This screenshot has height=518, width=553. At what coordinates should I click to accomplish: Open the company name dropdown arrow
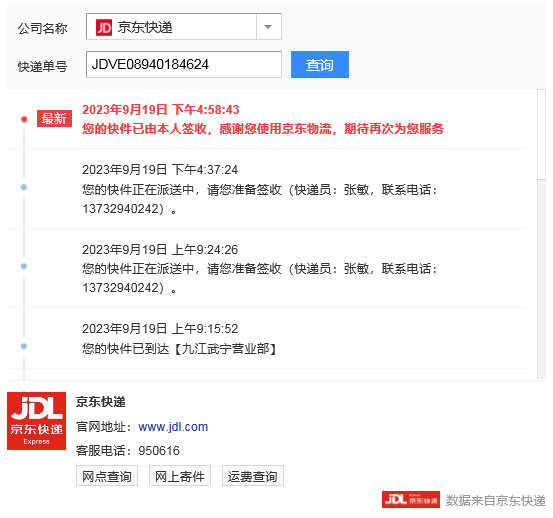point(268,27)
